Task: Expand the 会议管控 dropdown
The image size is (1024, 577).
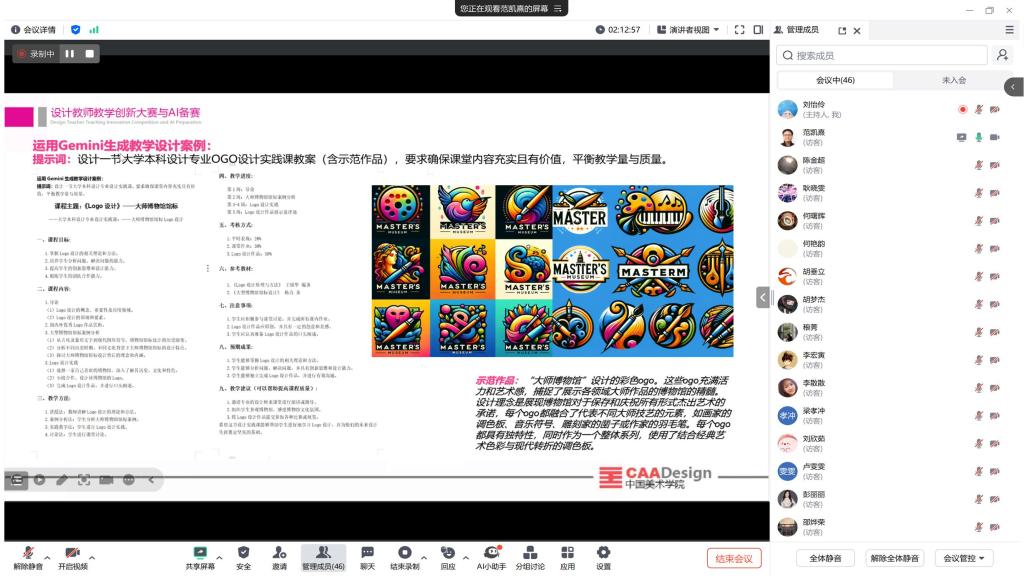Action: [964, 558]
